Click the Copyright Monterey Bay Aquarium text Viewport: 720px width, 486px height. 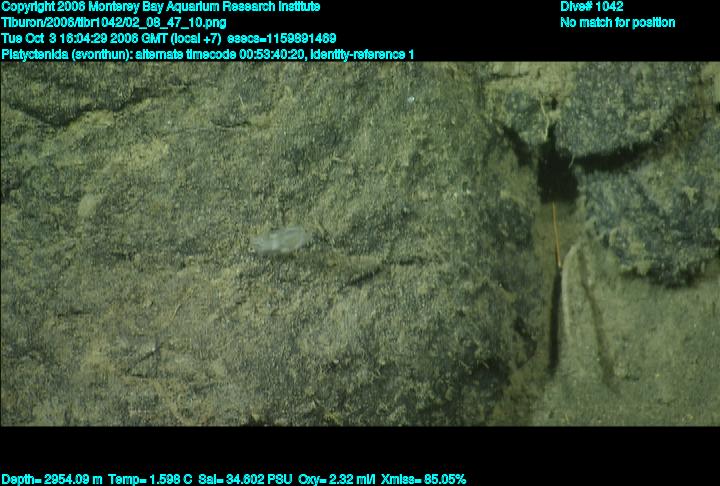point(161,7)
